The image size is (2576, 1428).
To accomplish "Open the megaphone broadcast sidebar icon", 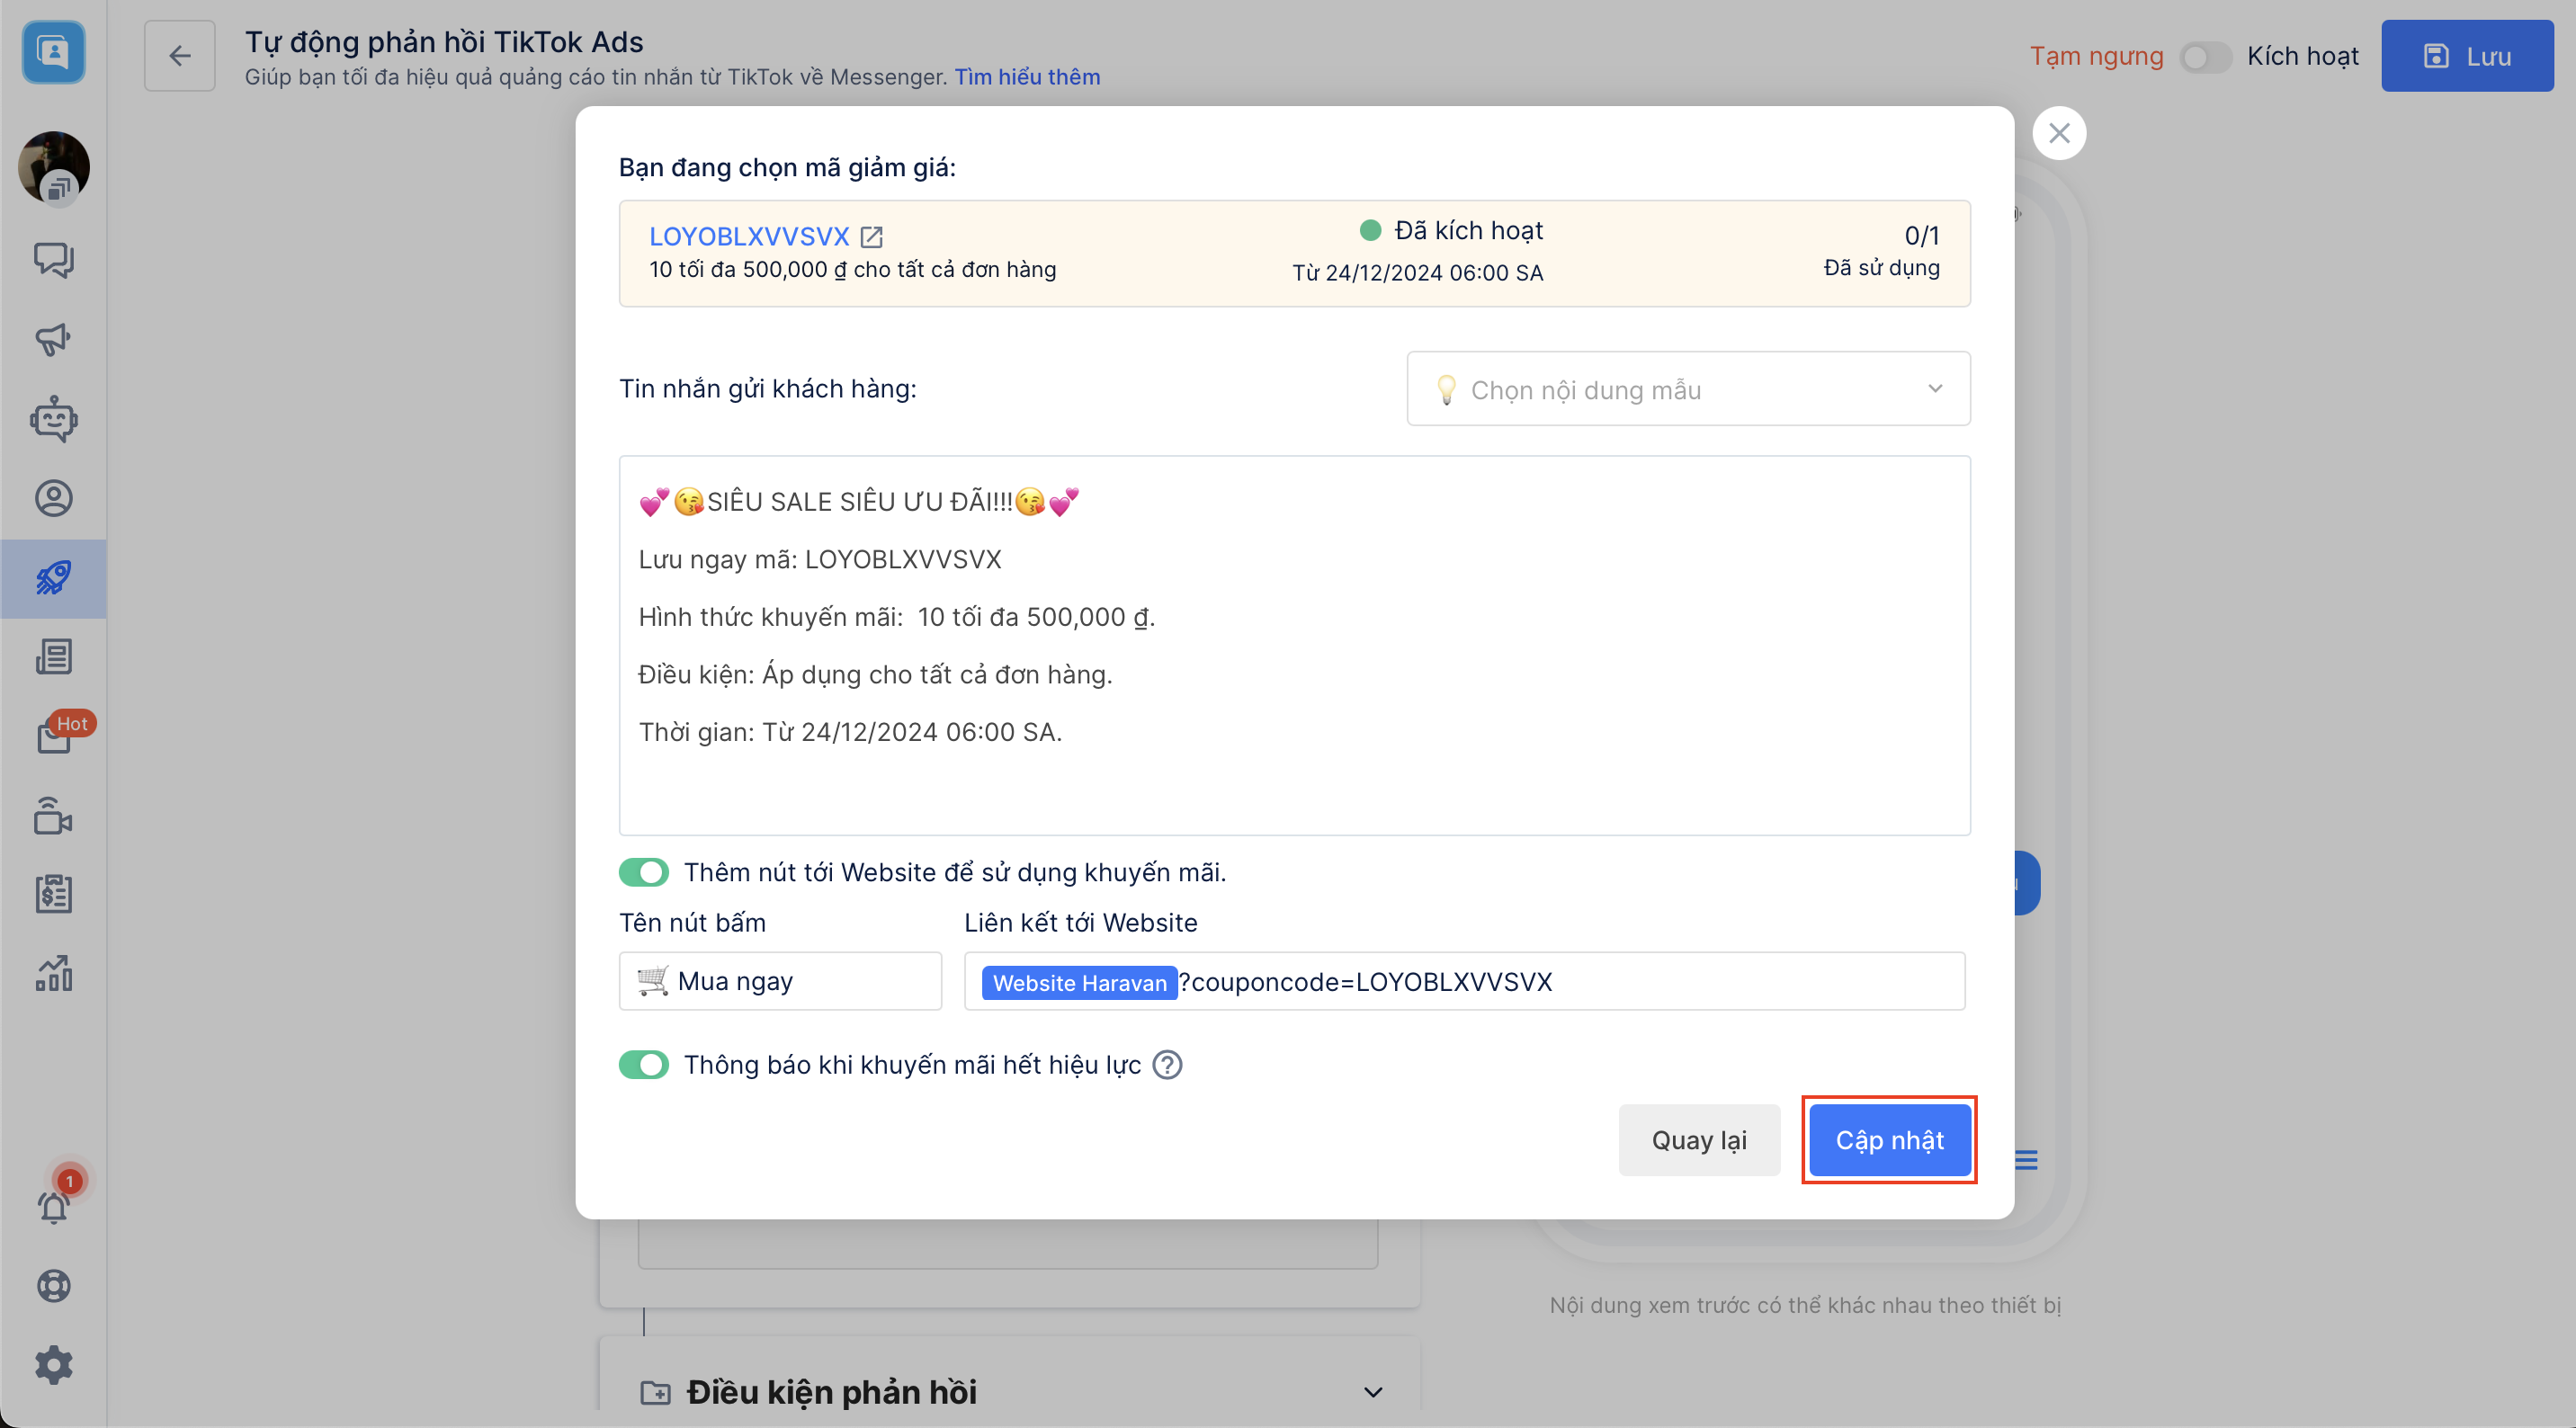I will point(53,339).
